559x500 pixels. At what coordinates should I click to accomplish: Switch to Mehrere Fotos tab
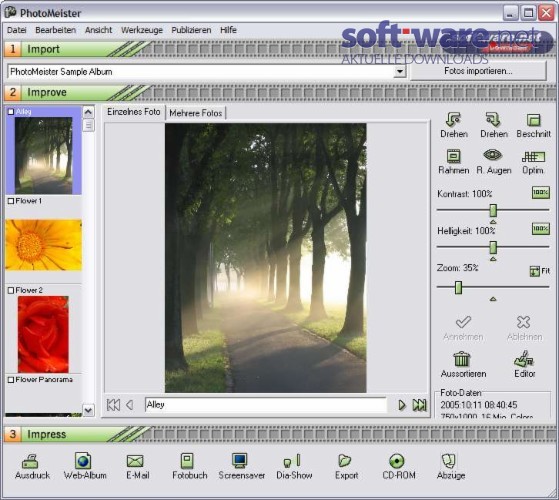(x=195, y=113)
